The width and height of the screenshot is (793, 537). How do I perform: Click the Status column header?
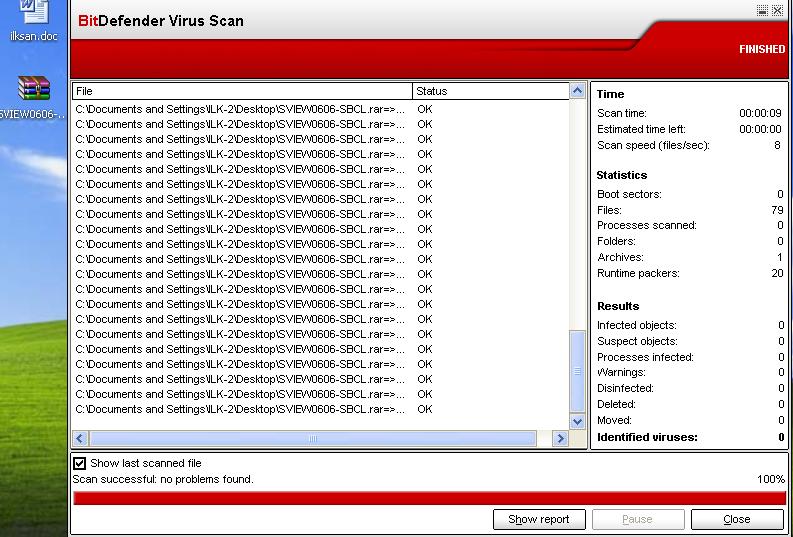point(491,91)
